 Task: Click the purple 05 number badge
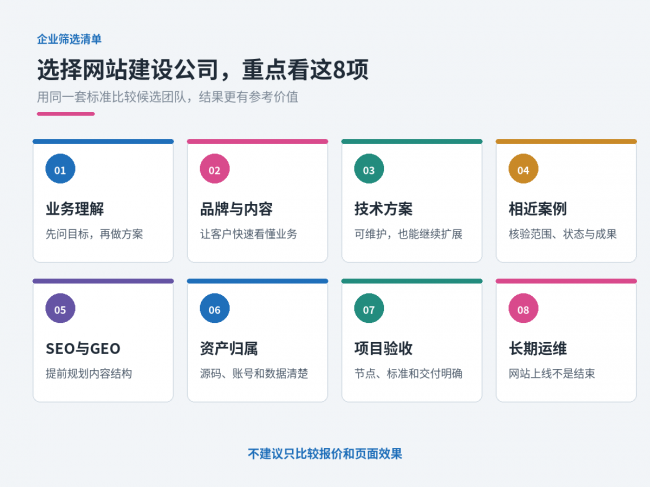[60, 308]
